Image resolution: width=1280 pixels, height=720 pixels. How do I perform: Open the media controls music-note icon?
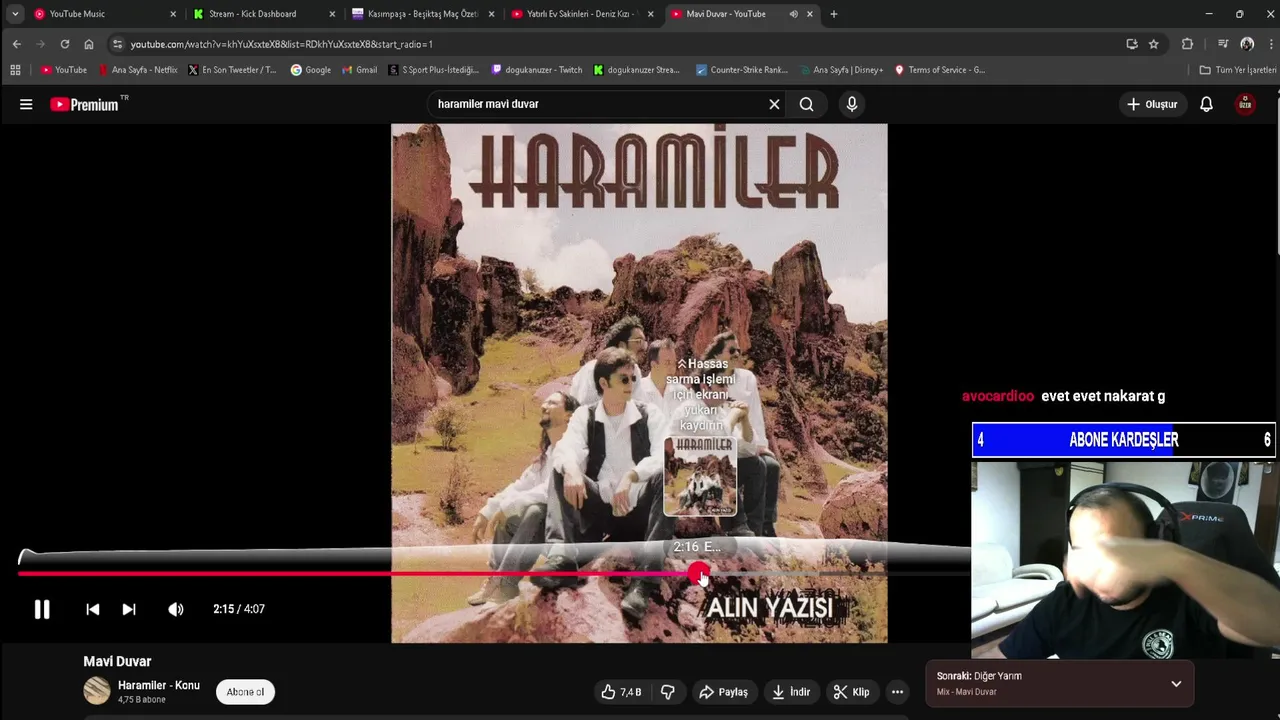click(1222, 44)
